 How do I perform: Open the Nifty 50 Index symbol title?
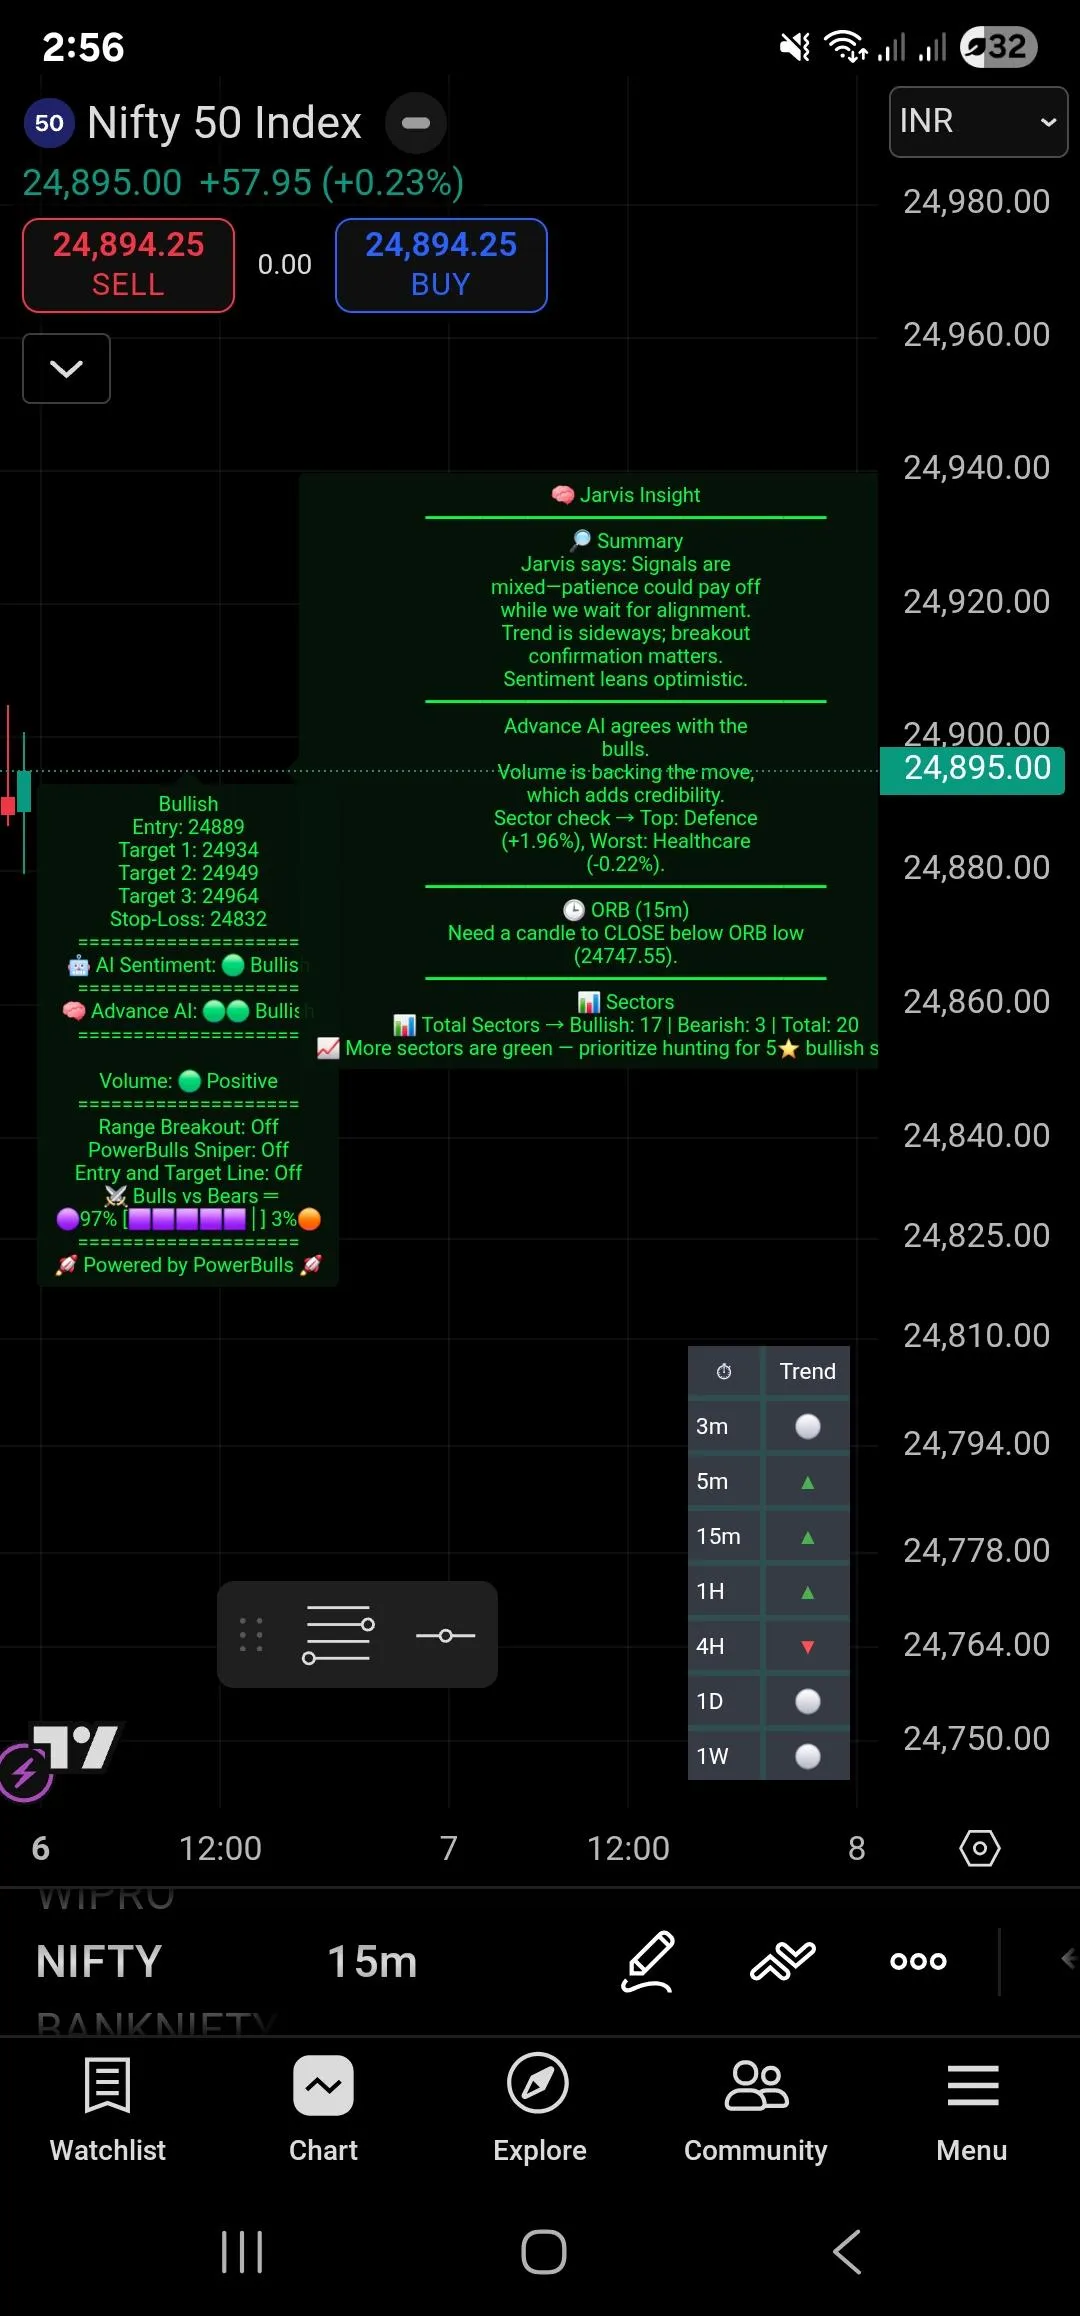click(224, 123)
